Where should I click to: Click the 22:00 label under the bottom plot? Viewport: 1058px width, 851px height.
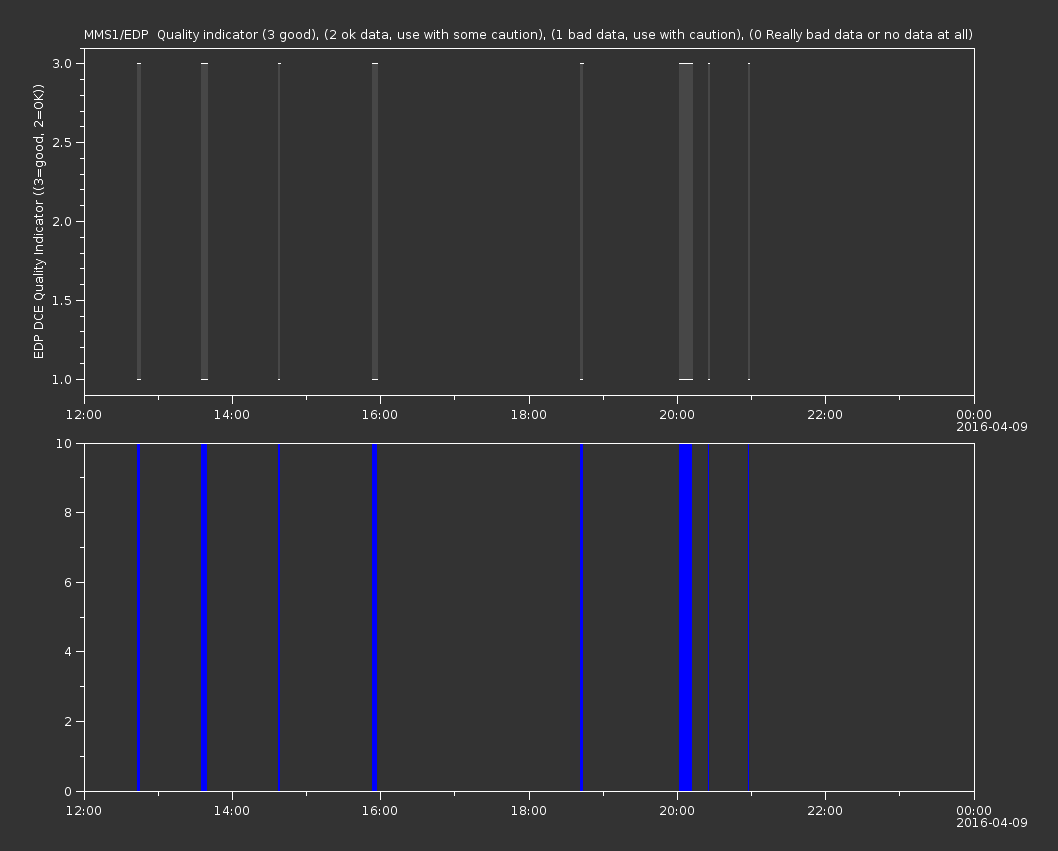[825, 811]
